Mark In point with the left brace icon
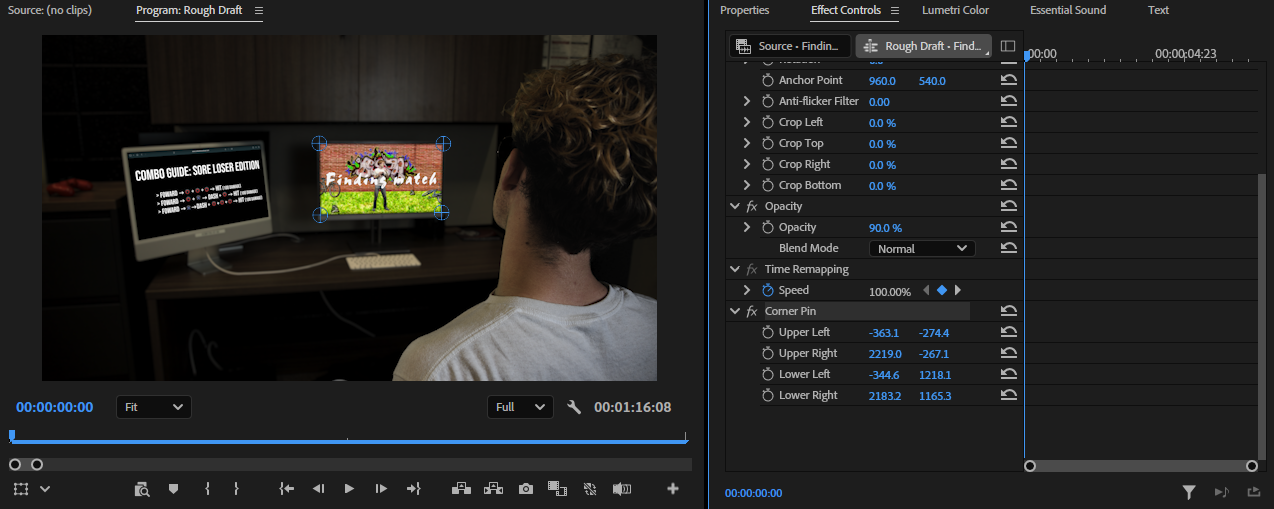1274x509 pixels. click(207, 489)
